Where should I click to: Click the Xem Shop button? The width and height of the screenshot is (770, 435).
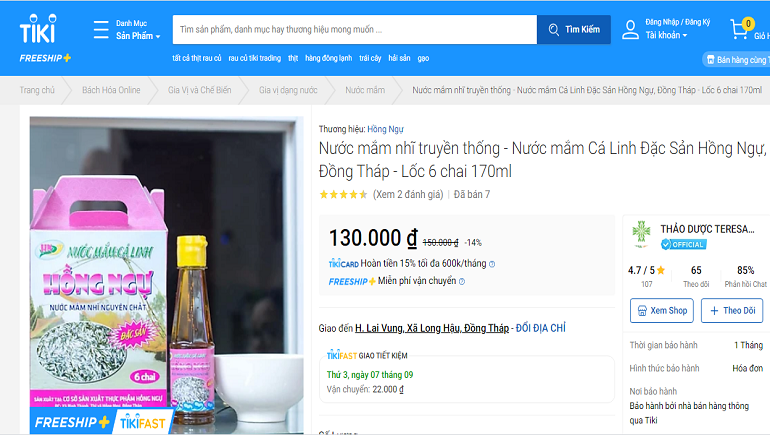click(x=661, y=310)
